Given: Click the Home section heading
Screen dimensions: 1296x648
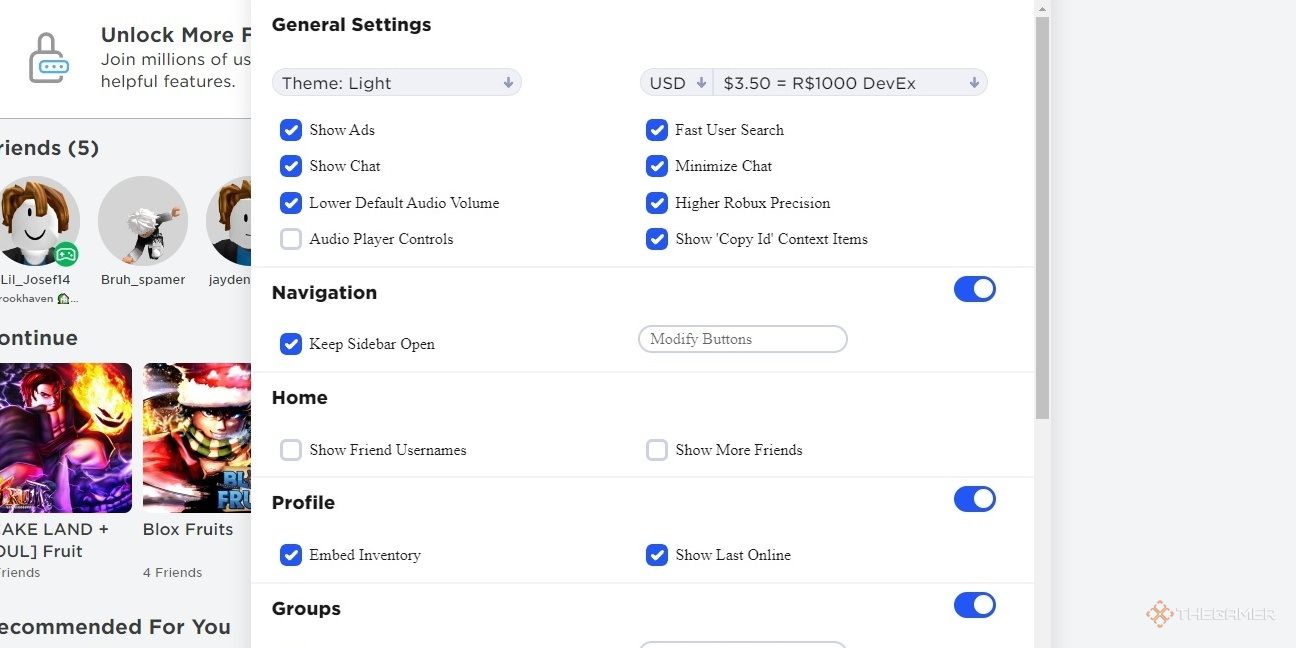Looking at the screenshot, I should (300, 397).
